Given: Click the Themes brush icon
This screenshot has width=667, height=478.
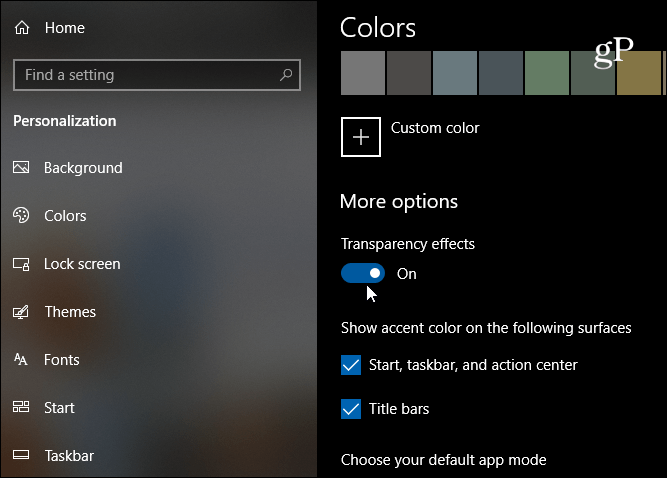Looking at the screenshot, I should click(21, 312).
